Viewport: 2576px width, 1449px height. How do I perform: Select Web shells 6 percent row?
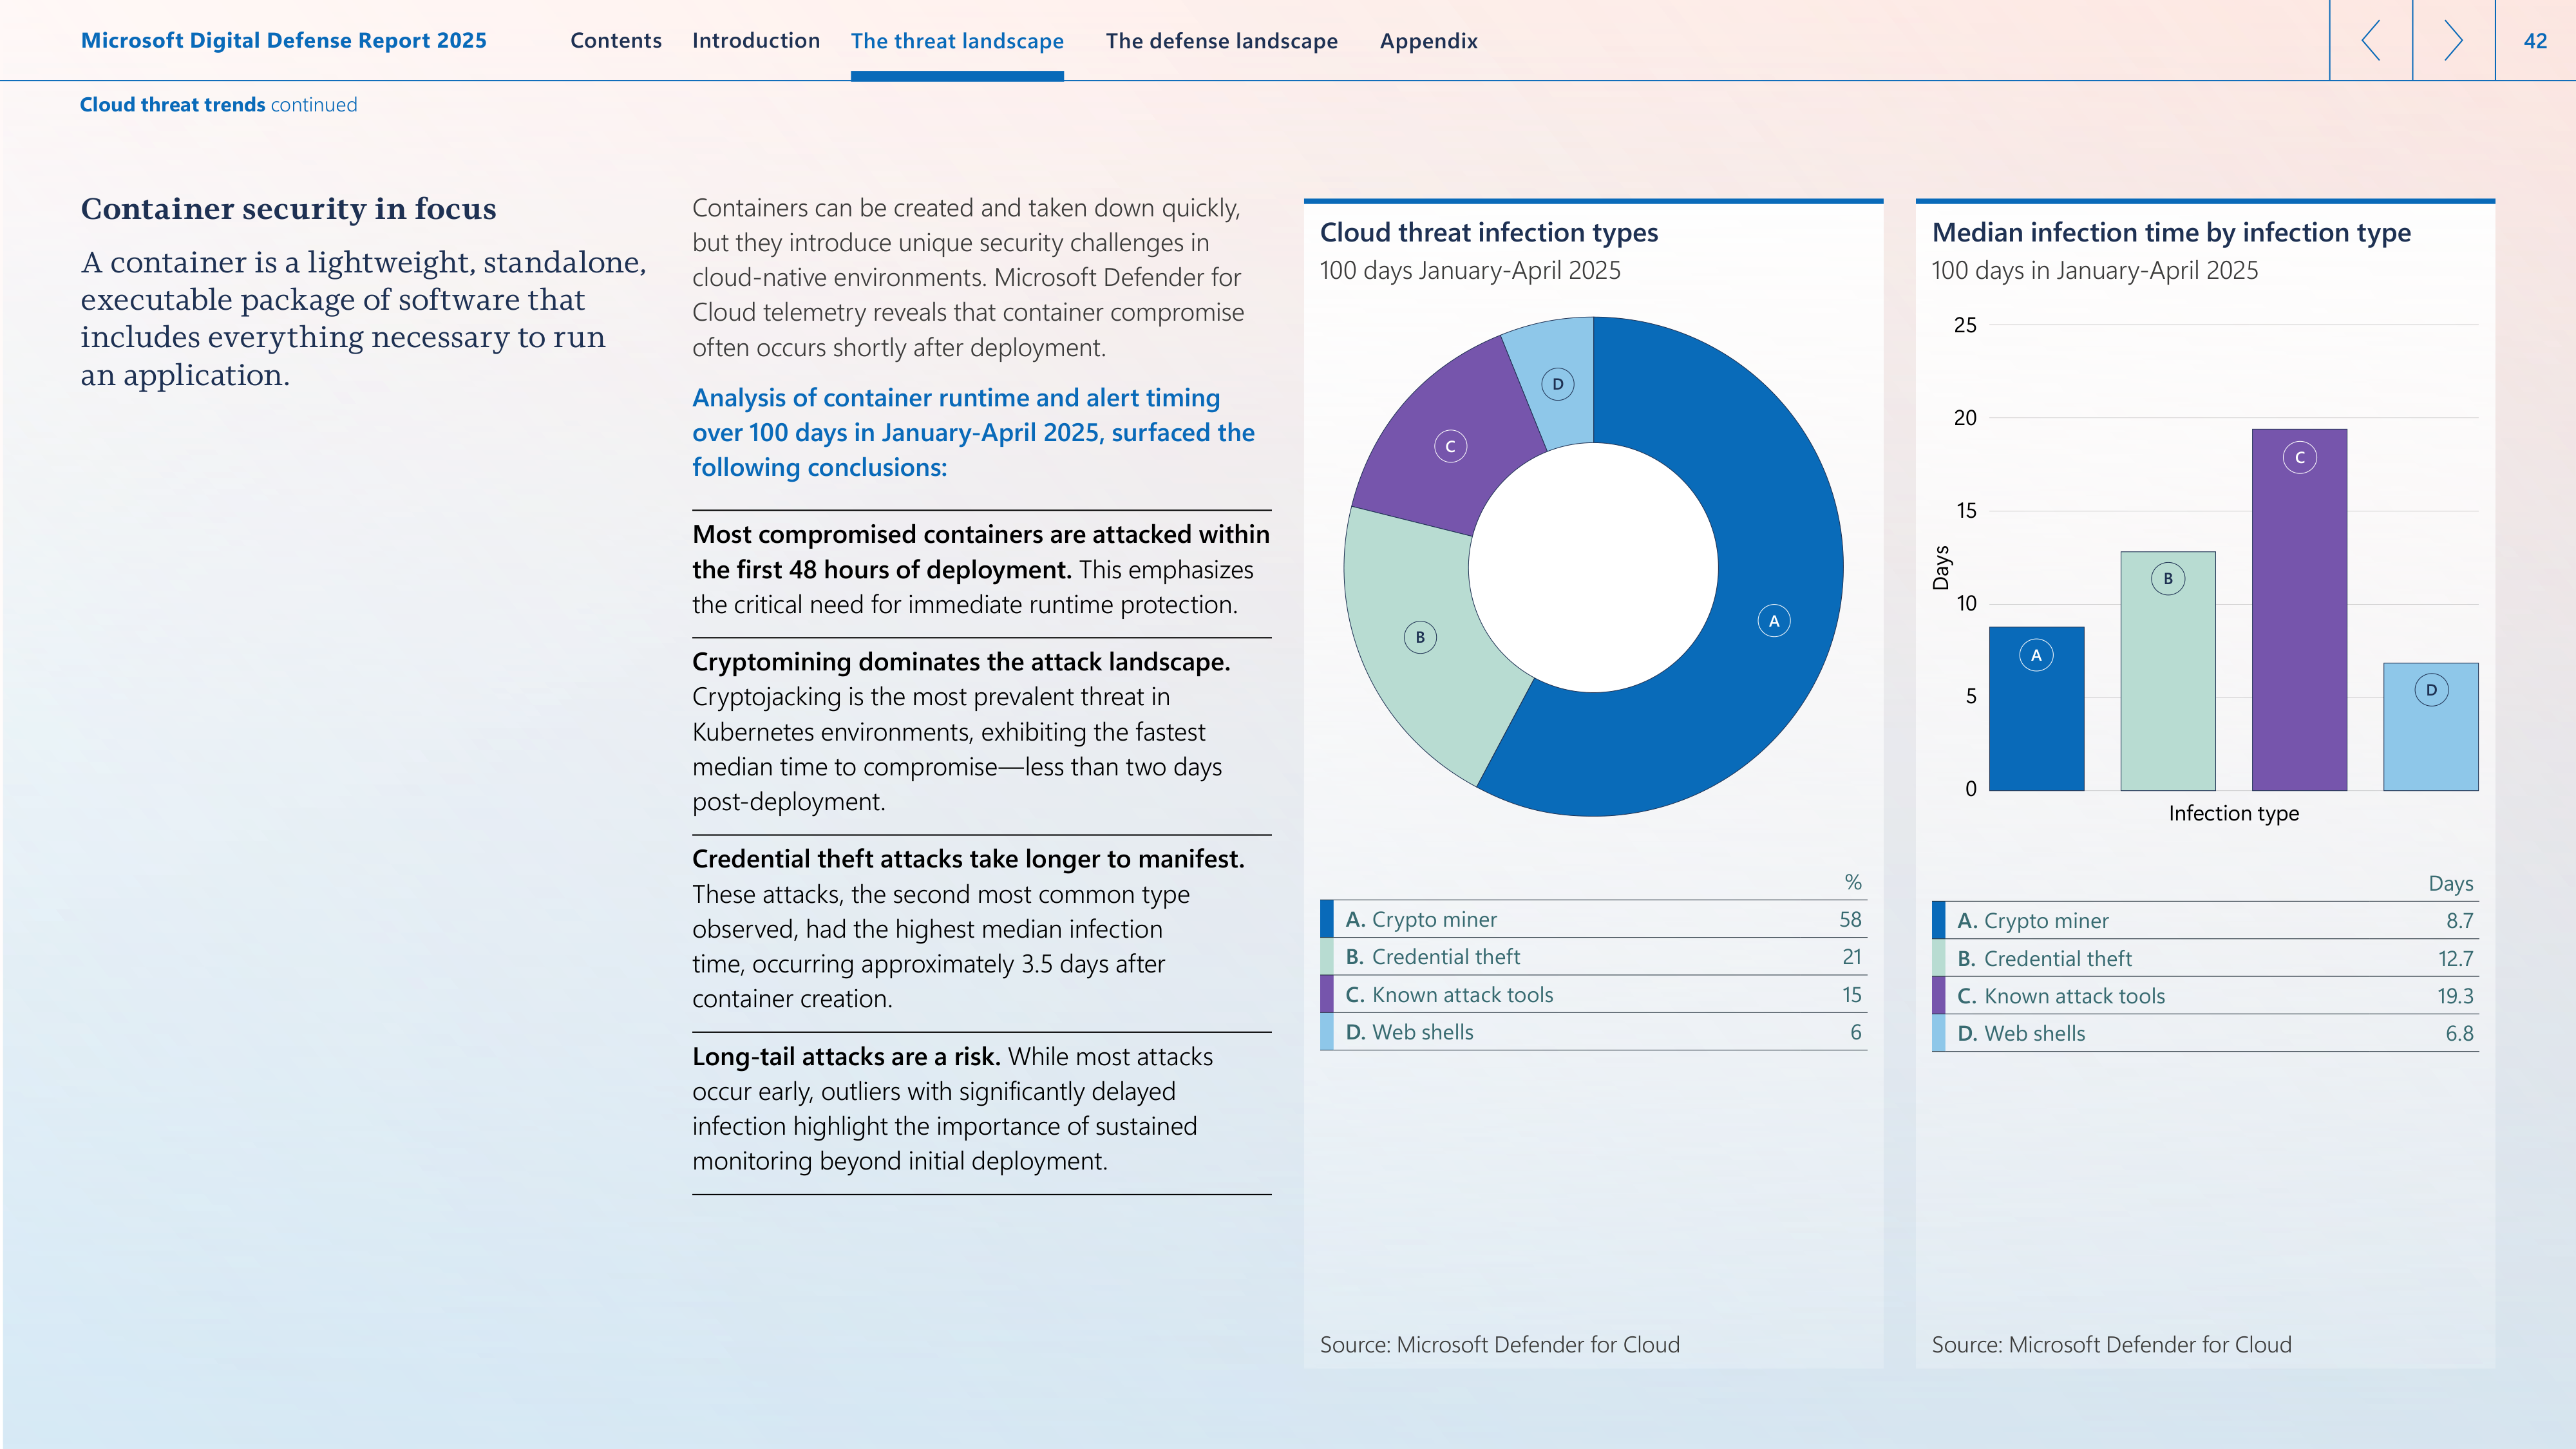(1593, 1032)
